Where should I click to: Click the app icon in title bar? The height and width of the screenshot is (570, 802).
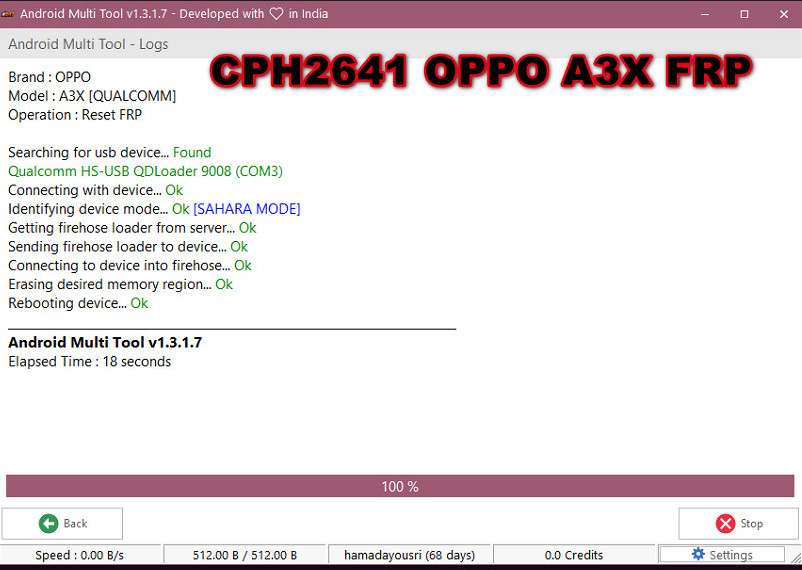(x=8, y=14)
